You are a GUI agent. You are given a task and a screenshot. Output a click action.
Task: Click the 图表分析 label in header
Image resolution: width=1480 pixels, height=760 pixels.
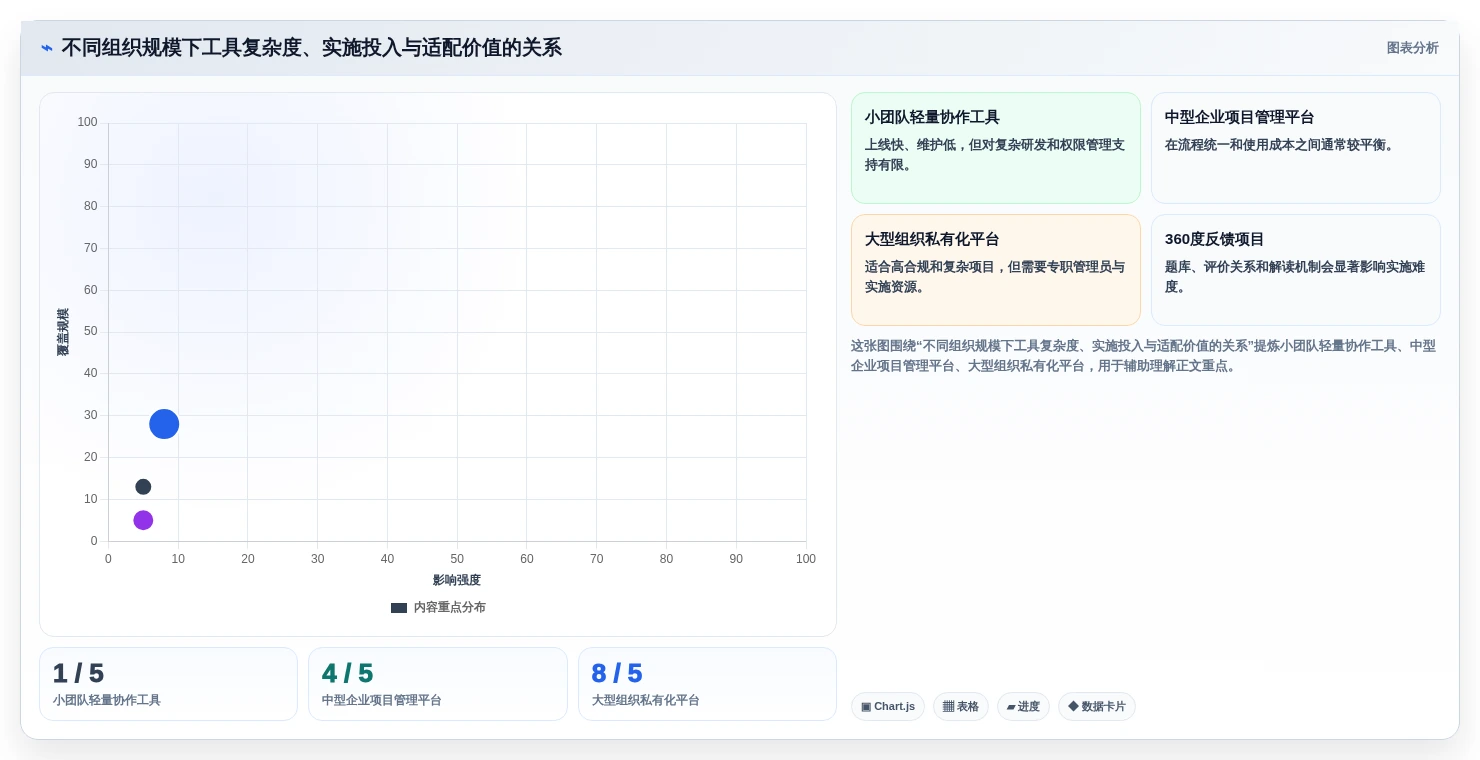point(1412,48)
